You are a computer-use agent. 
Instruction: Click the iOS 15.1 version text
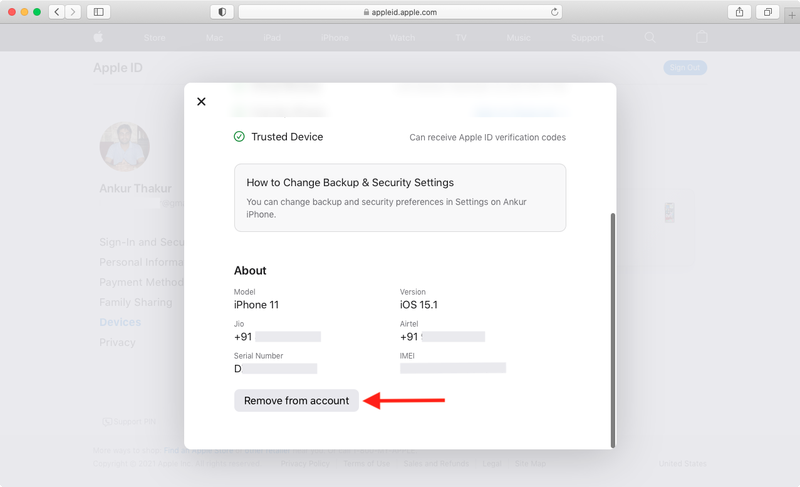[x=418, y=305]
